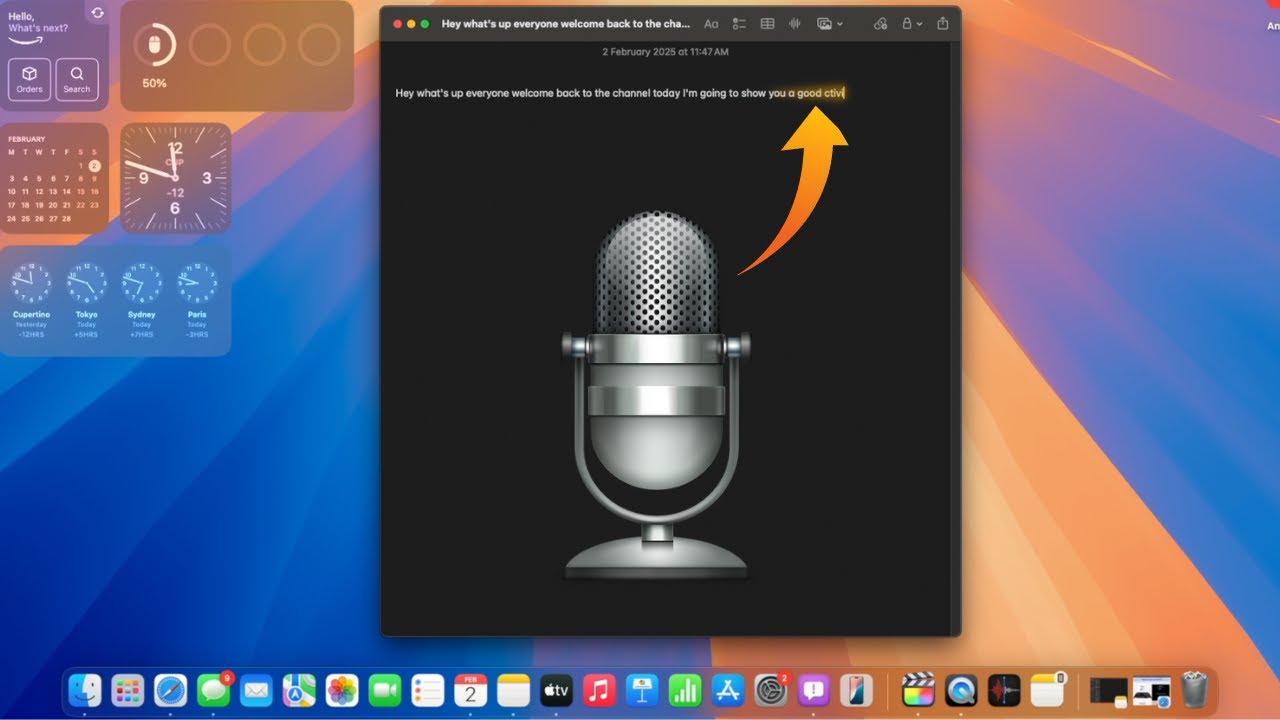Open Numbers from the dock
The width and height of the screenshot is (1280, 720).
pos(685,690)
